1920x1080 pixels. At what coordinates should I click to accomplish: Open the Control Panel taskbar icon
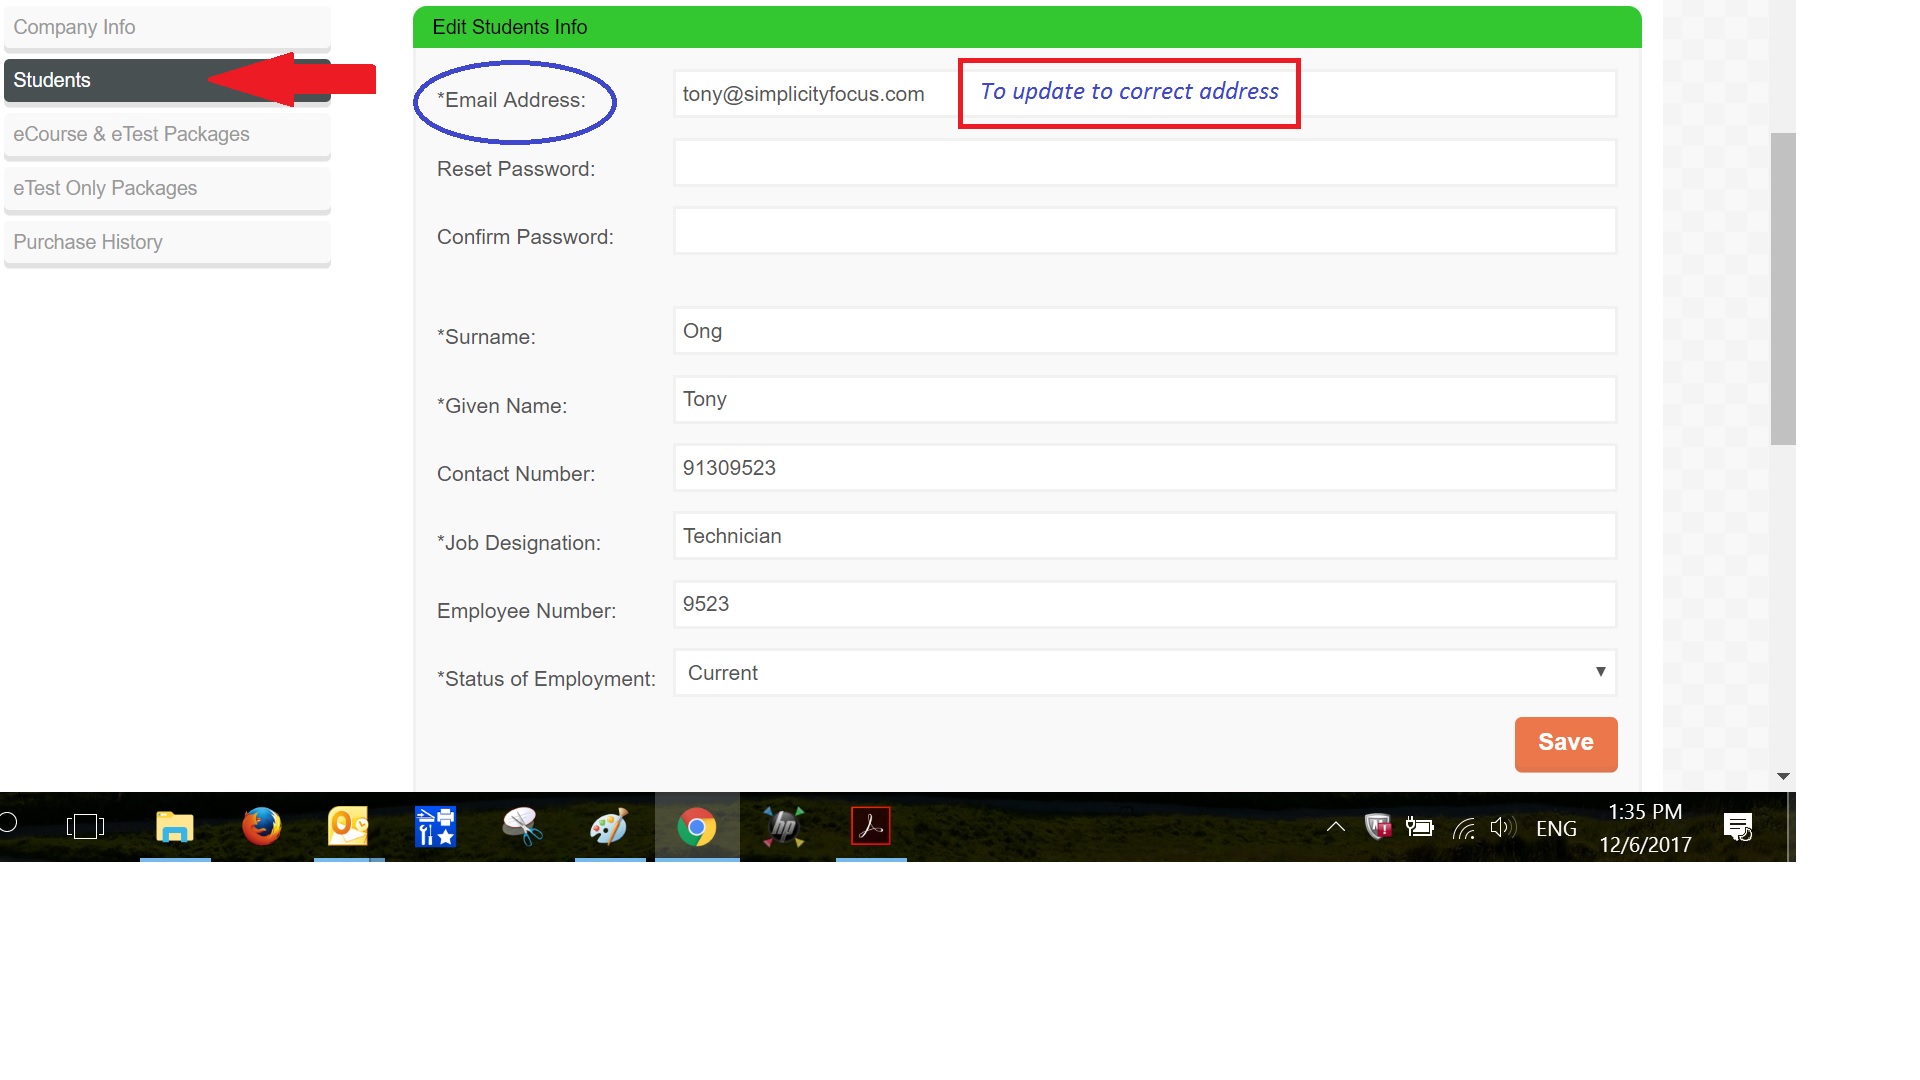(436, 827)
